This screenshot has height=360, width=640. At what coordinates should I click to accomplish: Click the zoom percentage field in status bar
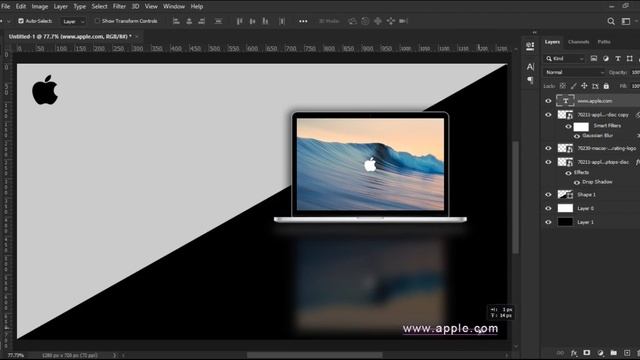[x=16, y=356]
